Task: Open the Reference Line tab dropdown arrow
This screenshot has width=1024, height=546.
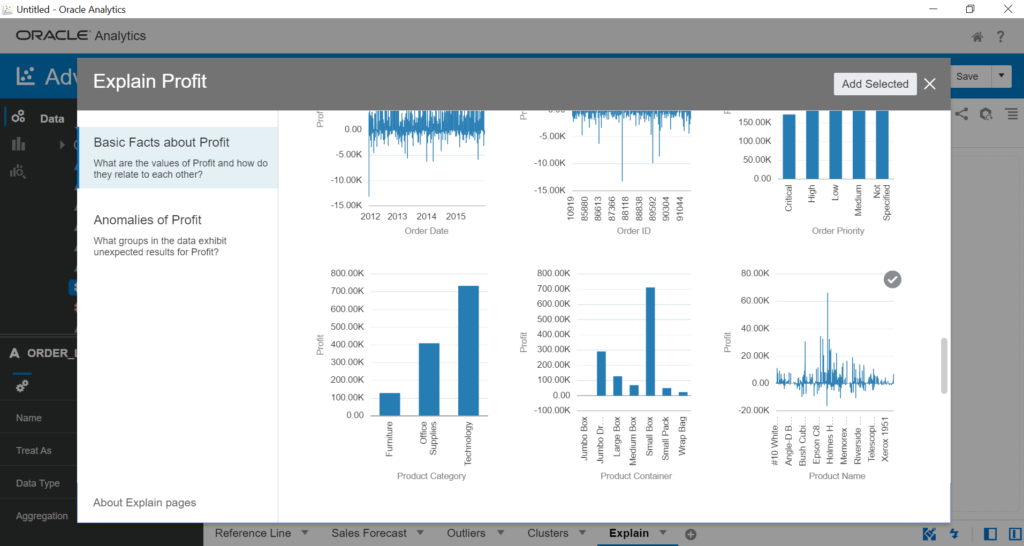Action: point(305,533)
